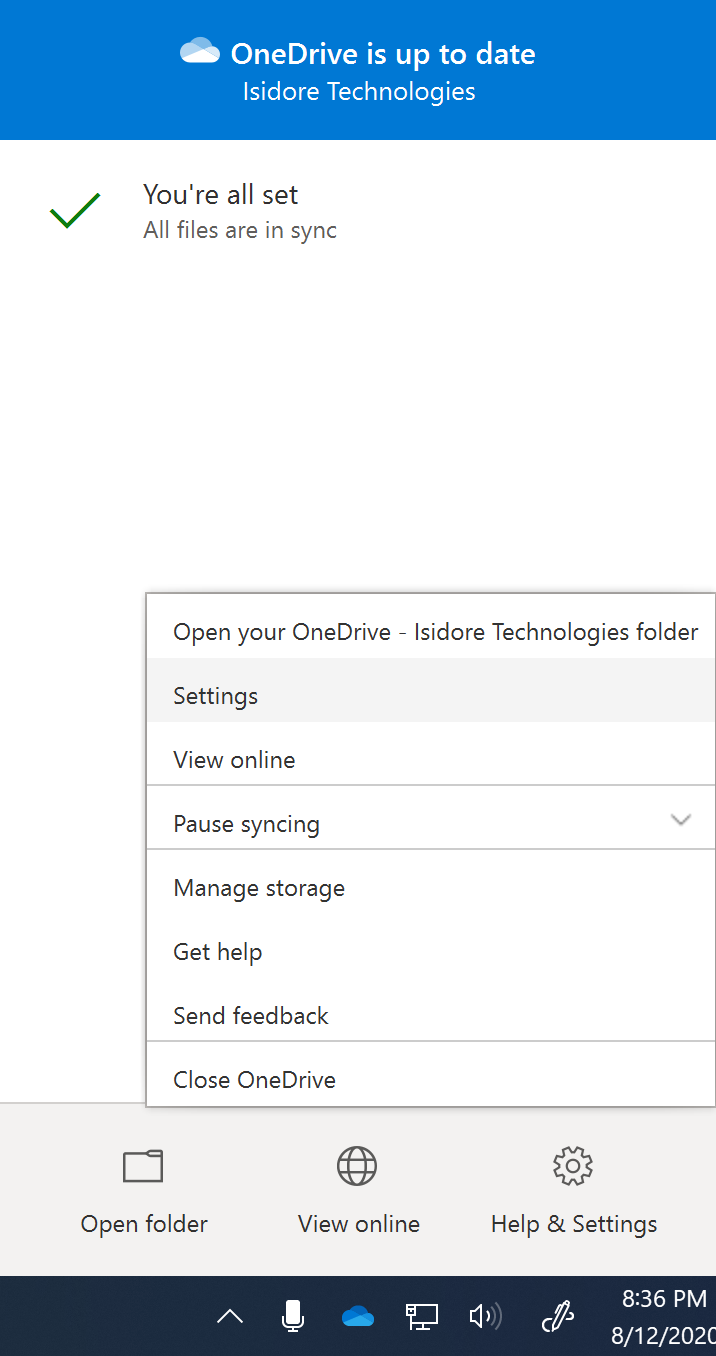The image size is (716, 1356).
Task: Click the View online globe icon
Action: [x=357, y=1166]
